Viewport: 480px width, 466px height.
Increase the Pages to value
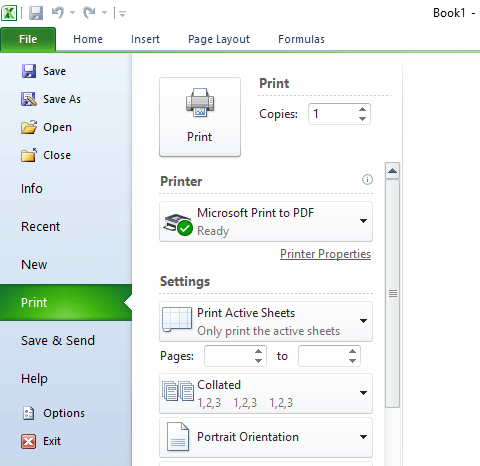coord(352,351)
